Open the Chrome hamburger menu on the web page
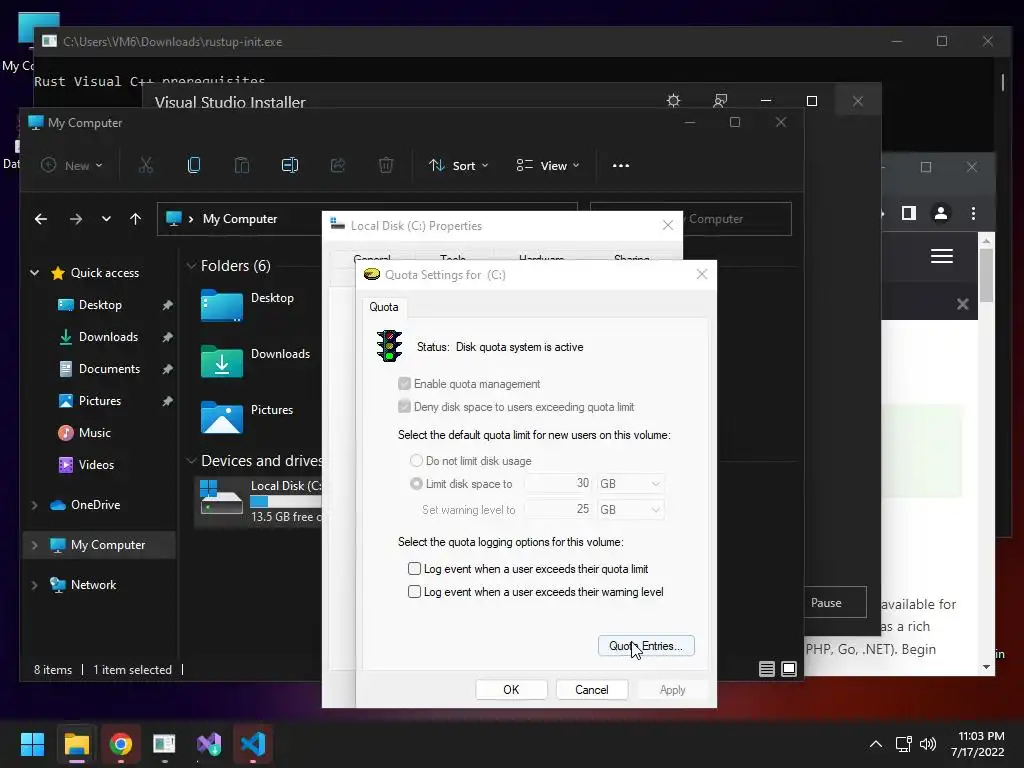This screenshot has width=1024, height=768. pos(941,255)
